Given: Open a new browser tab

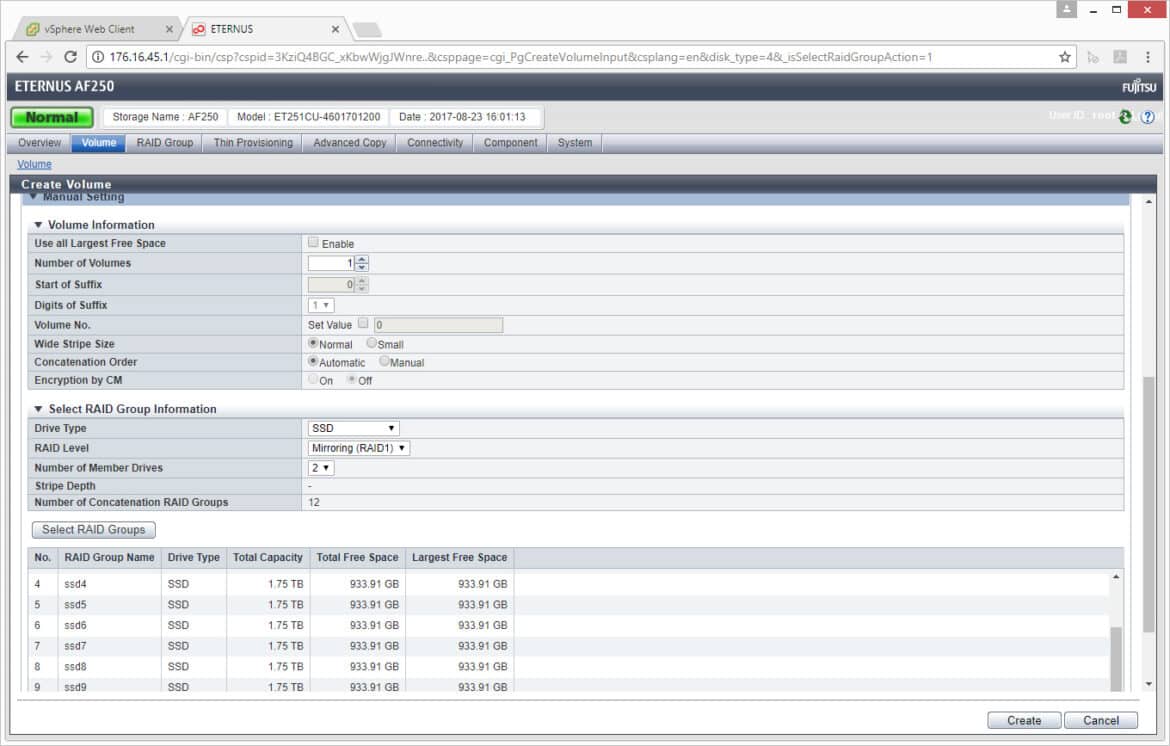Looking at the screenshot, I should point(366,30).
